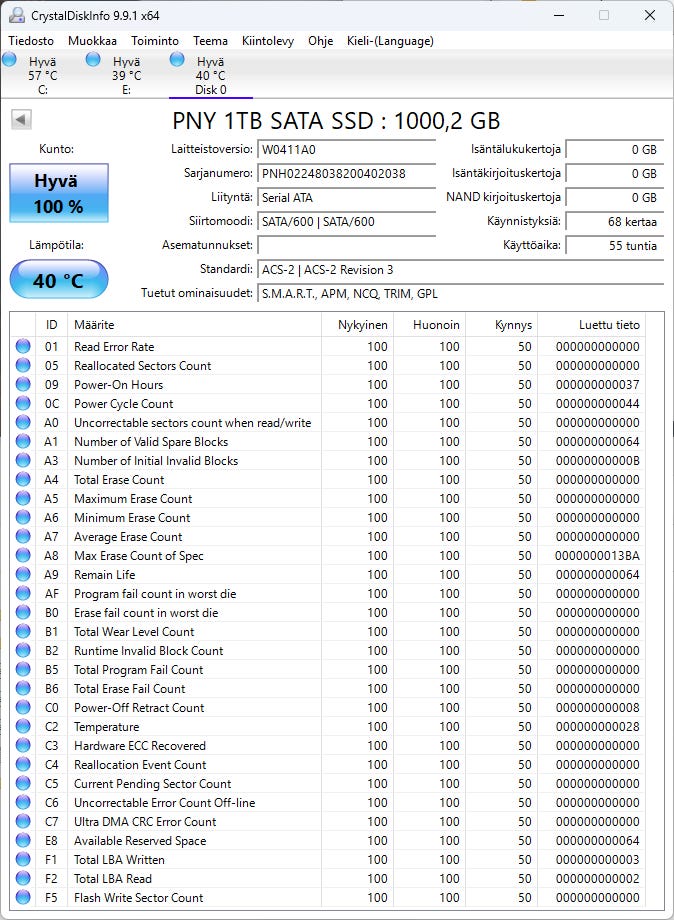Click the Luettu tieto column header
Viewport: 674px width, 920px height.
tap(591, 325)
